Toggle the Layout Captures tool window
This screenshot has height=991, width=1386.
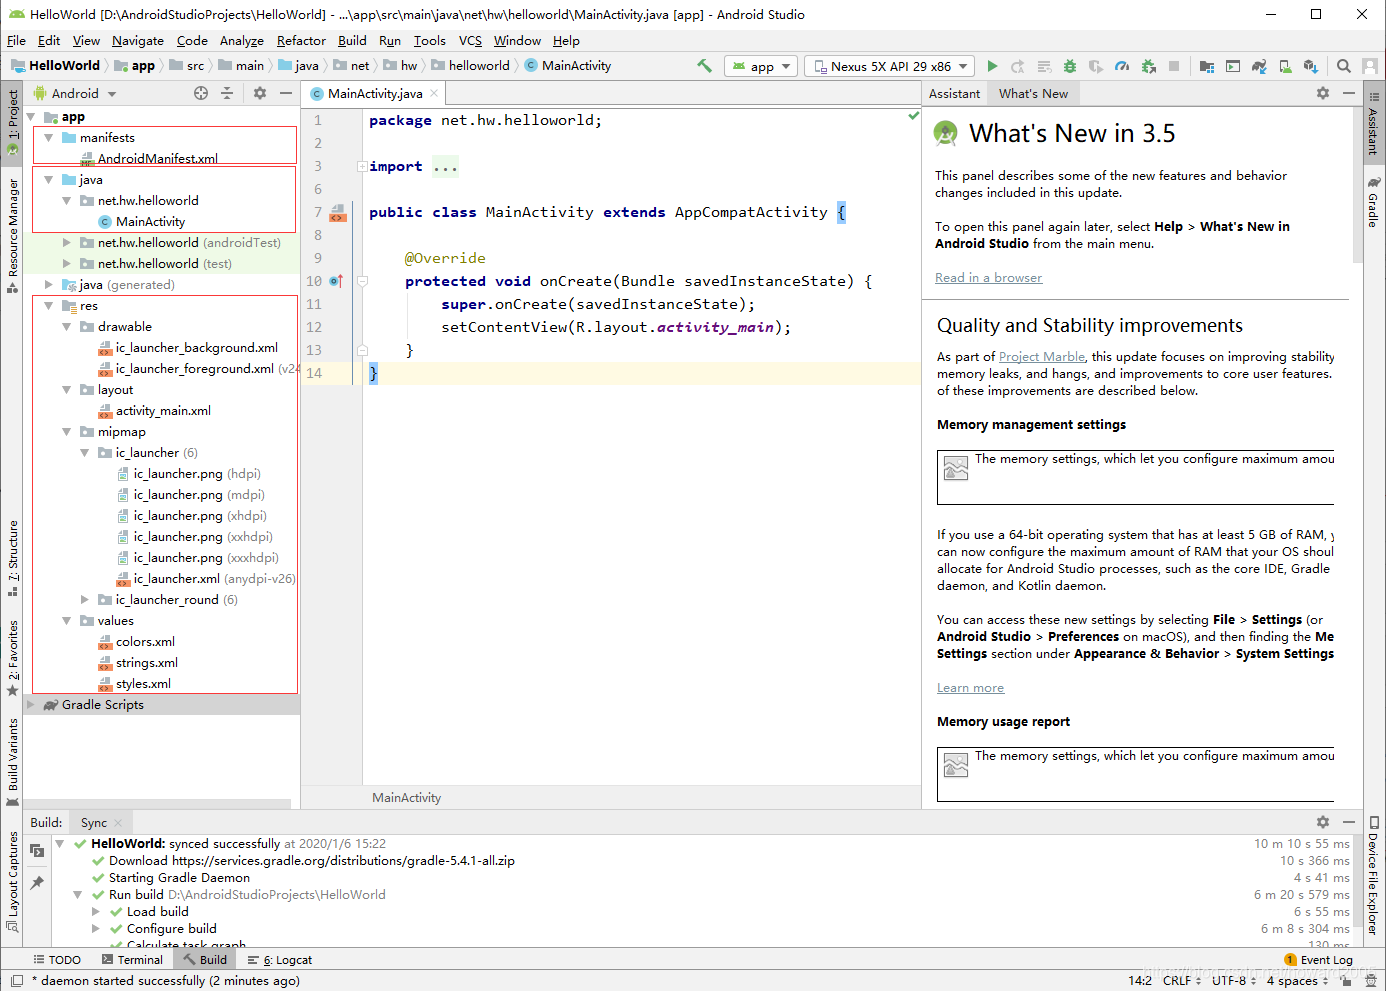(12, 881)
